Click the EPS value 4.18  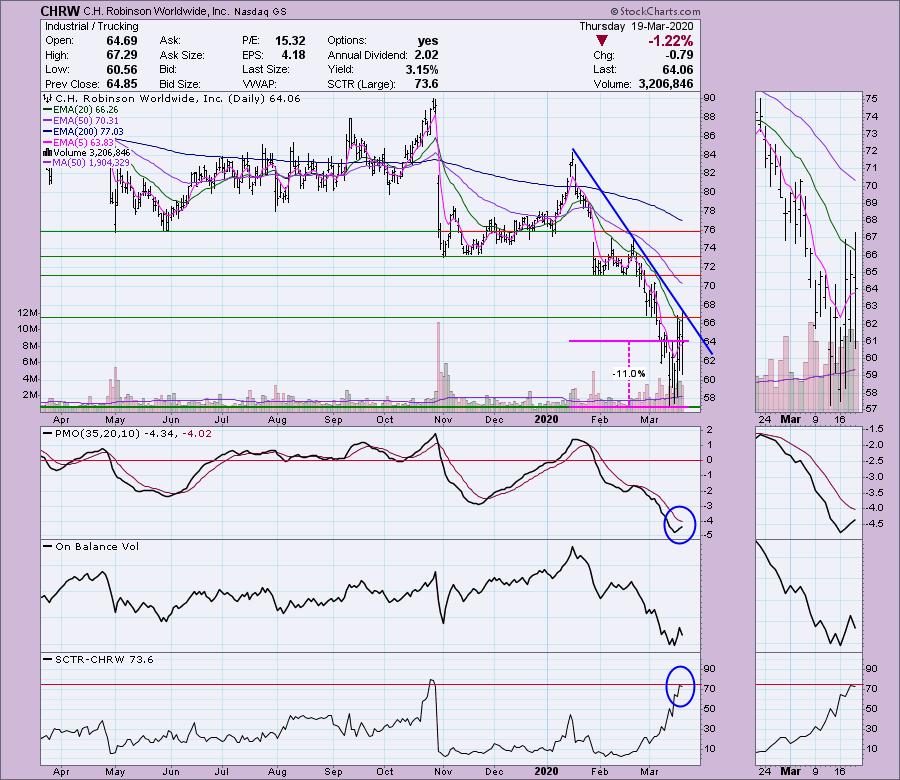(293, 55)
